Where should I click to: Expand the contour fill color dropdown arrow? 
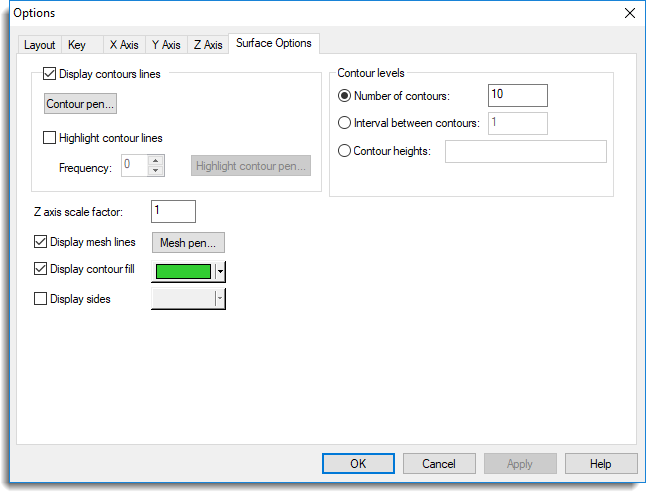point(220,271)
